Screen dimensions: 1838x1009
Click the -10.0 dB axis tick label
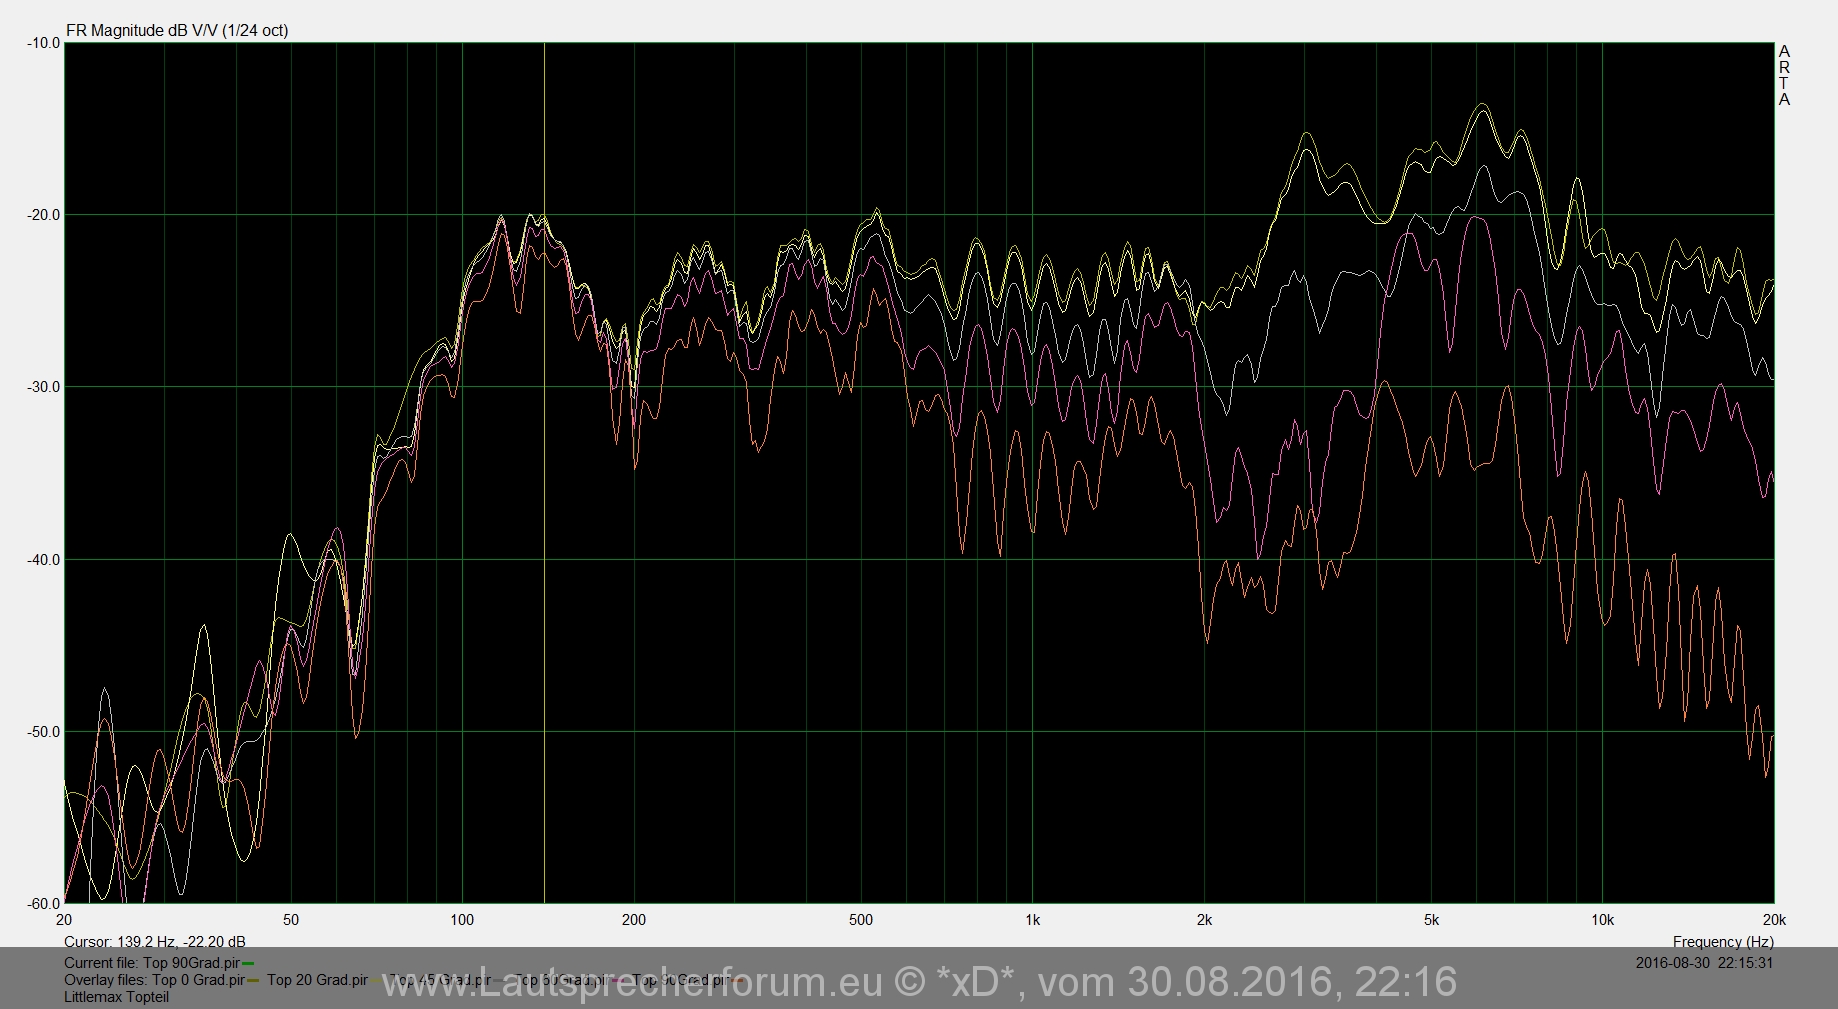(42, 43)
